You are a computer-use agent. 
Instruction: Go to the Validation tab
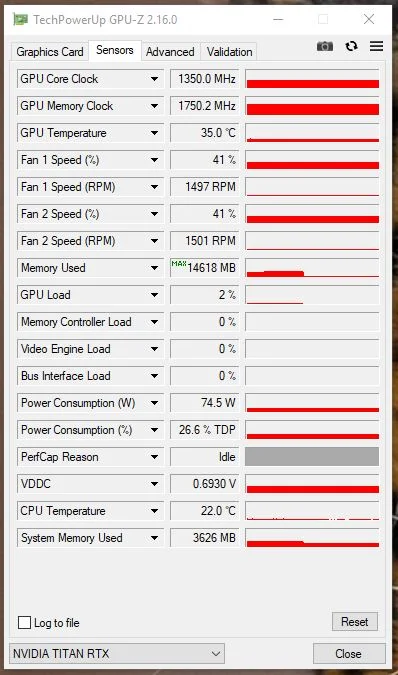tap(229, 52)
